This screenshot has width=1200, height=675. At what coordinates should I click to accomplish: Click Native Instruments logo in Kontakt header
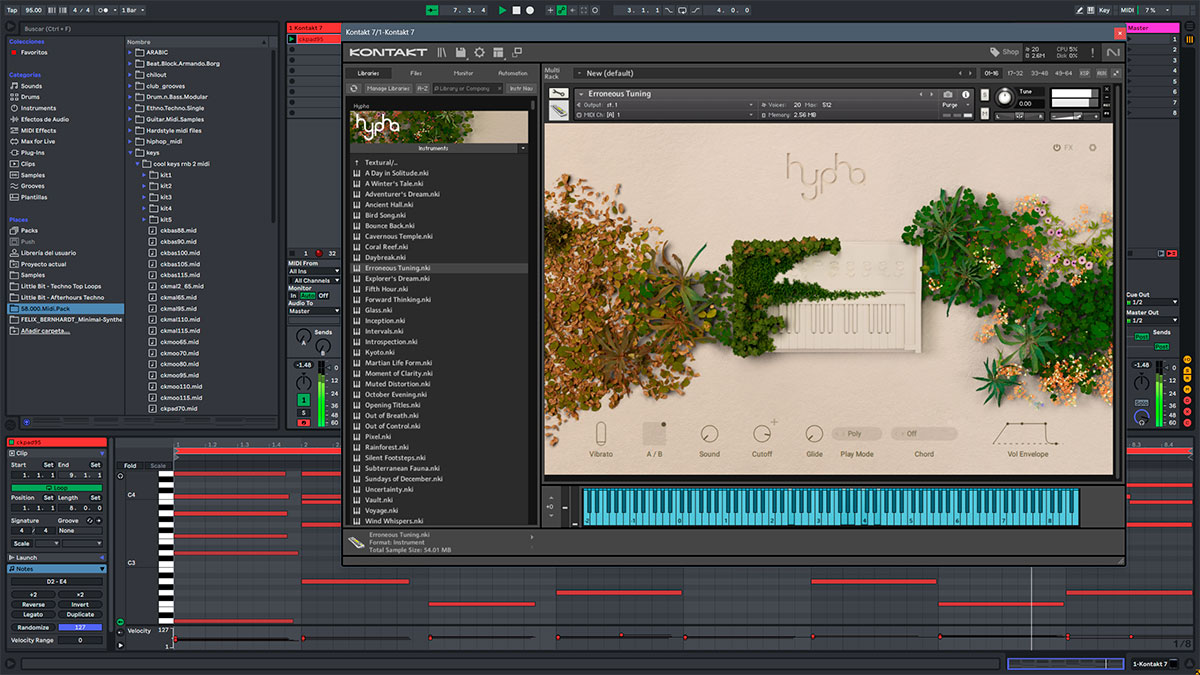[x=1113, y=52]
